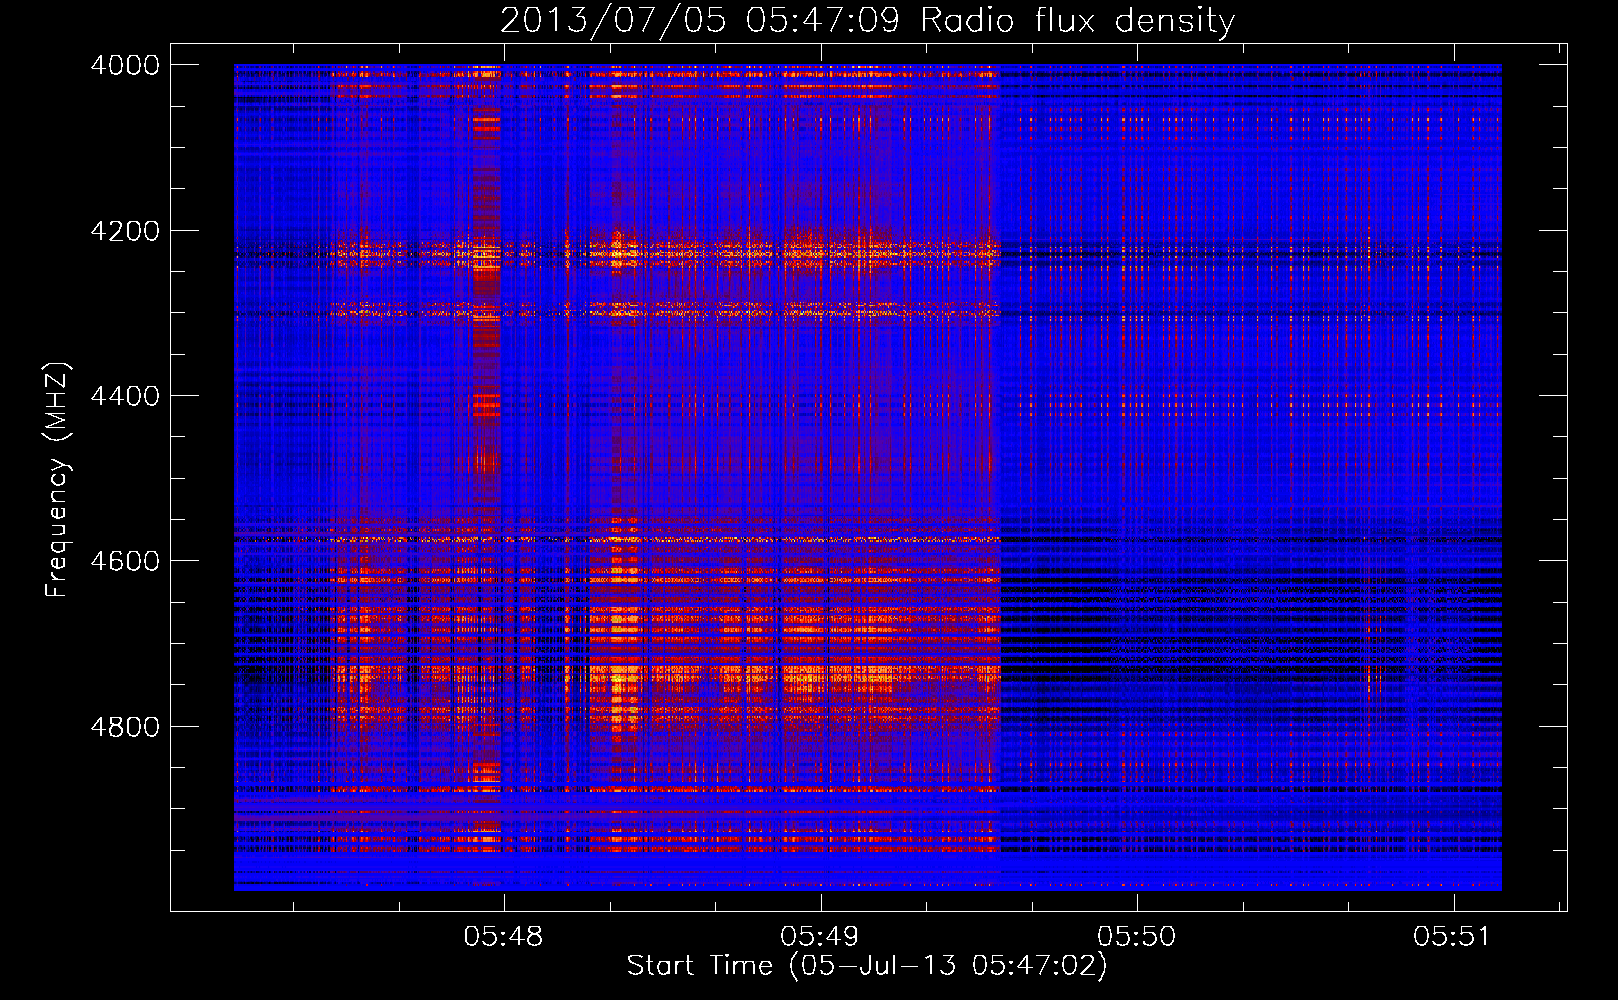Select the 'Frequency (MHZ)' y-axis label

pos(58,480)
